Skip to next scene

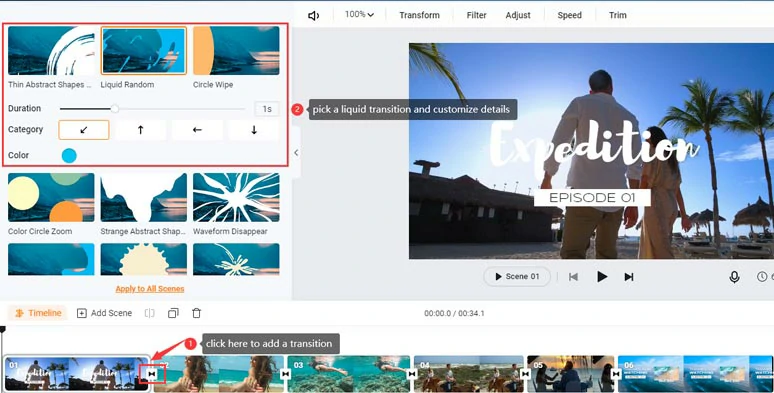[x=628, y=277]
